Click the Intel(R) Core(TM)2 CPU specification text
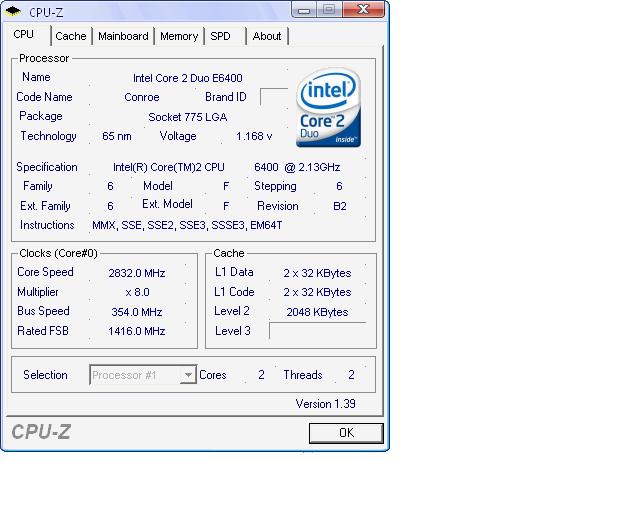The height and width of the screenshot is (512, 640). (x=169, y=167)
